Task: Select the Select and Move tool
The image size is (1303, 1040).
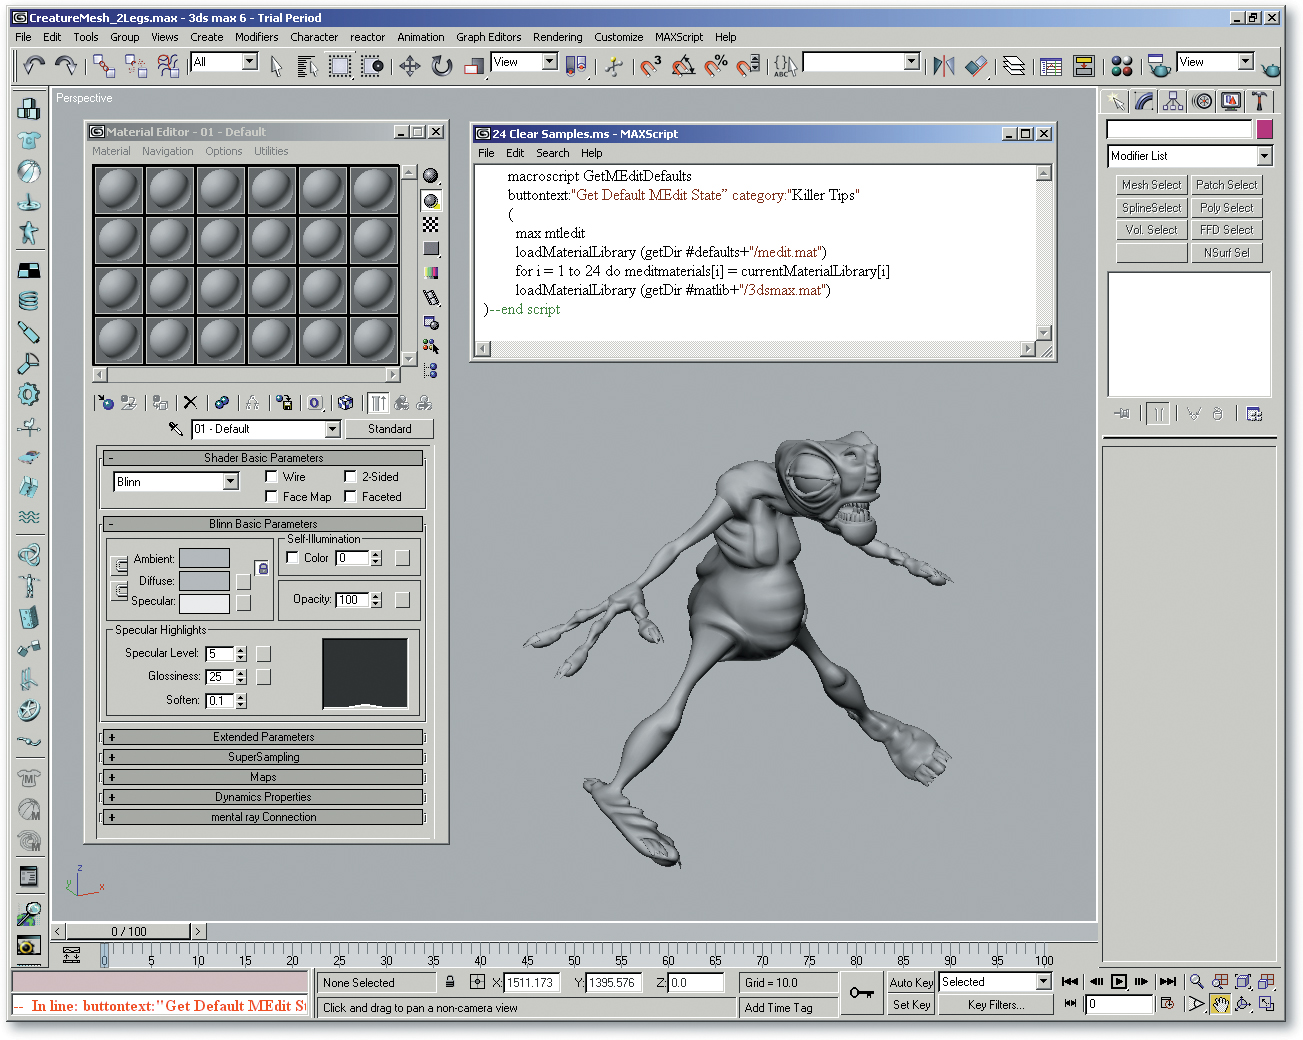Action: tap(409, 66)
